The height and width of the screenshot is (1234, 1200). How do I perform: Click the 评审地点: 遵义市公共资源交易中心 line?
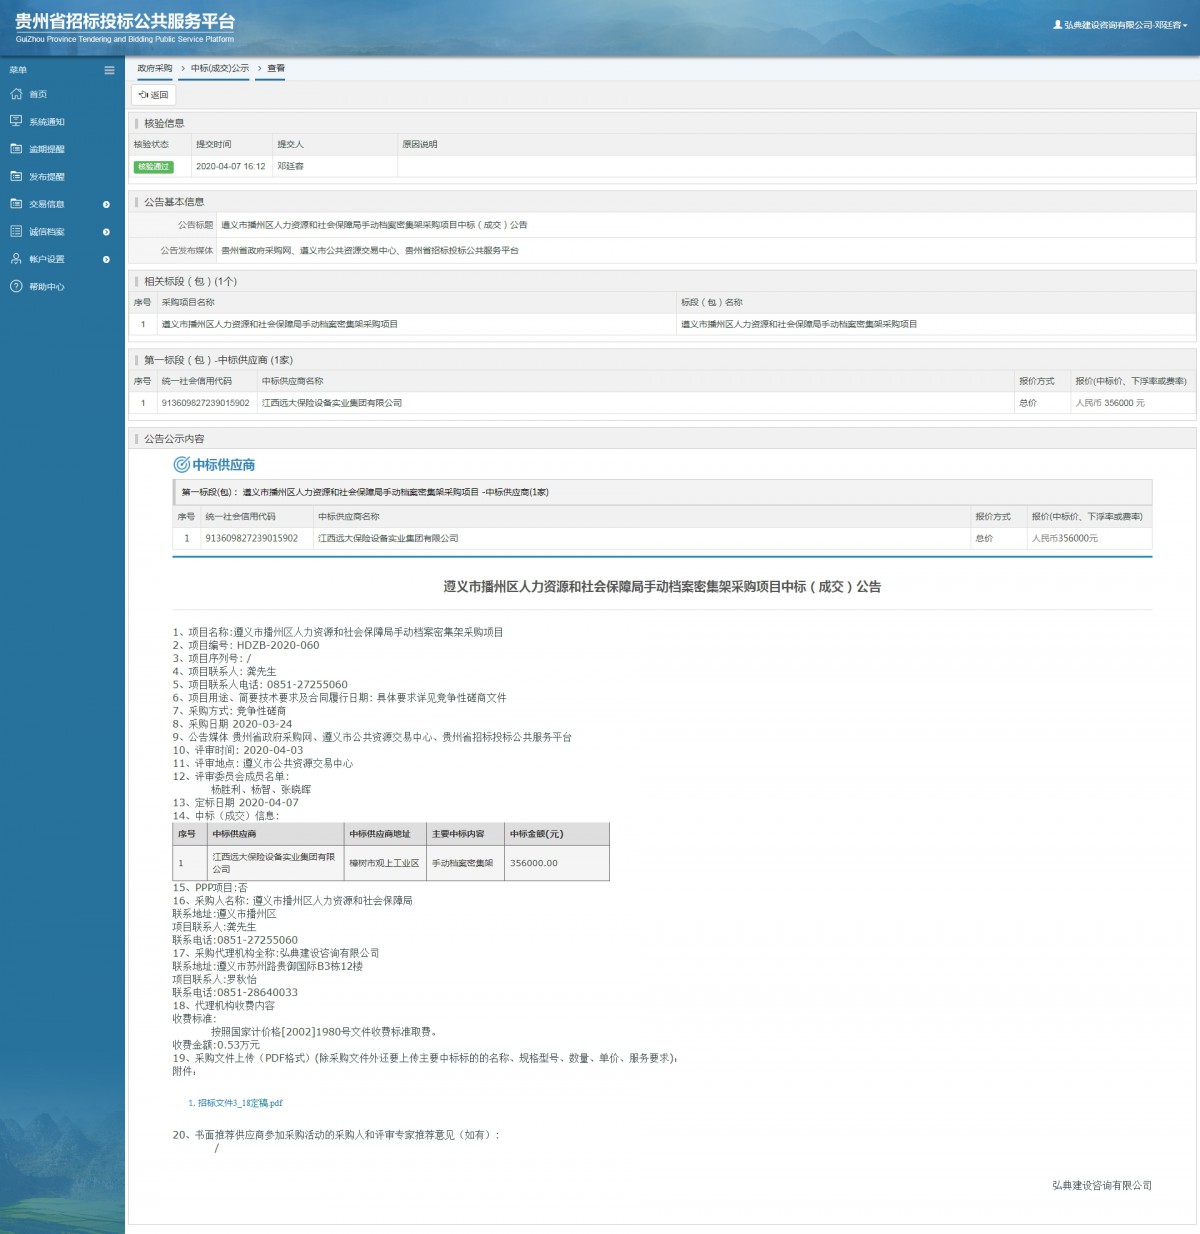point(263,763)
